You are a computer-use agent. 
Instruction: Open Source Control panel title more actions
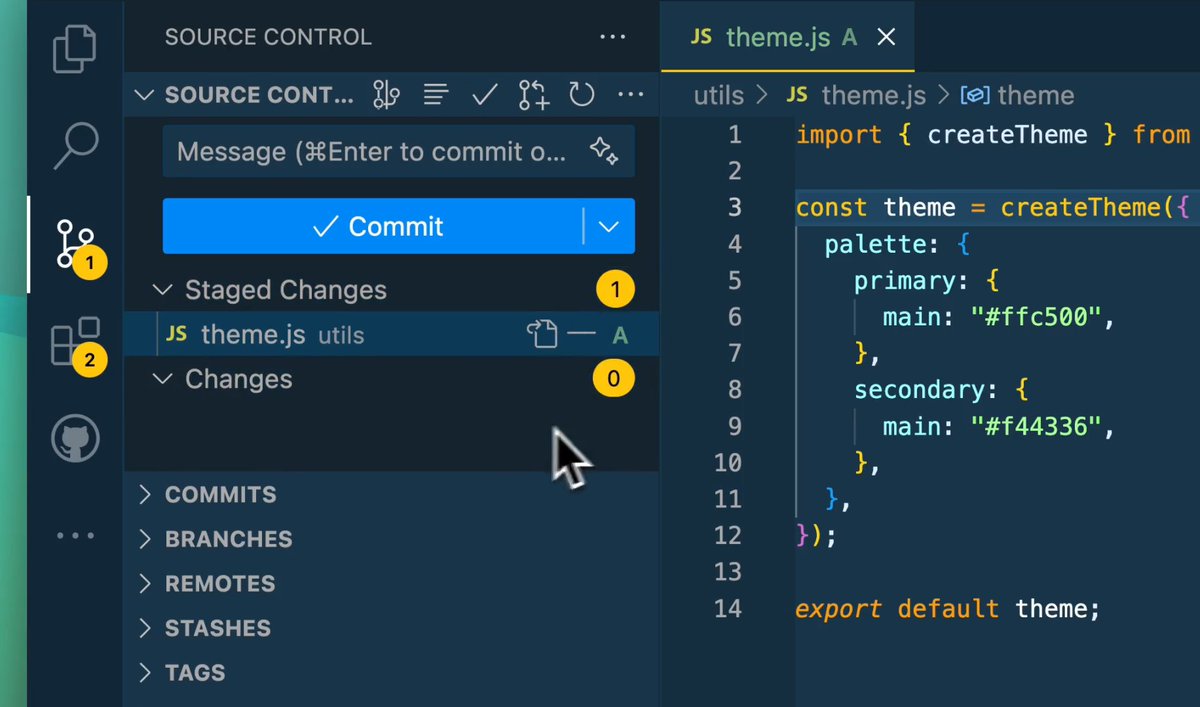tap(612, 38)
